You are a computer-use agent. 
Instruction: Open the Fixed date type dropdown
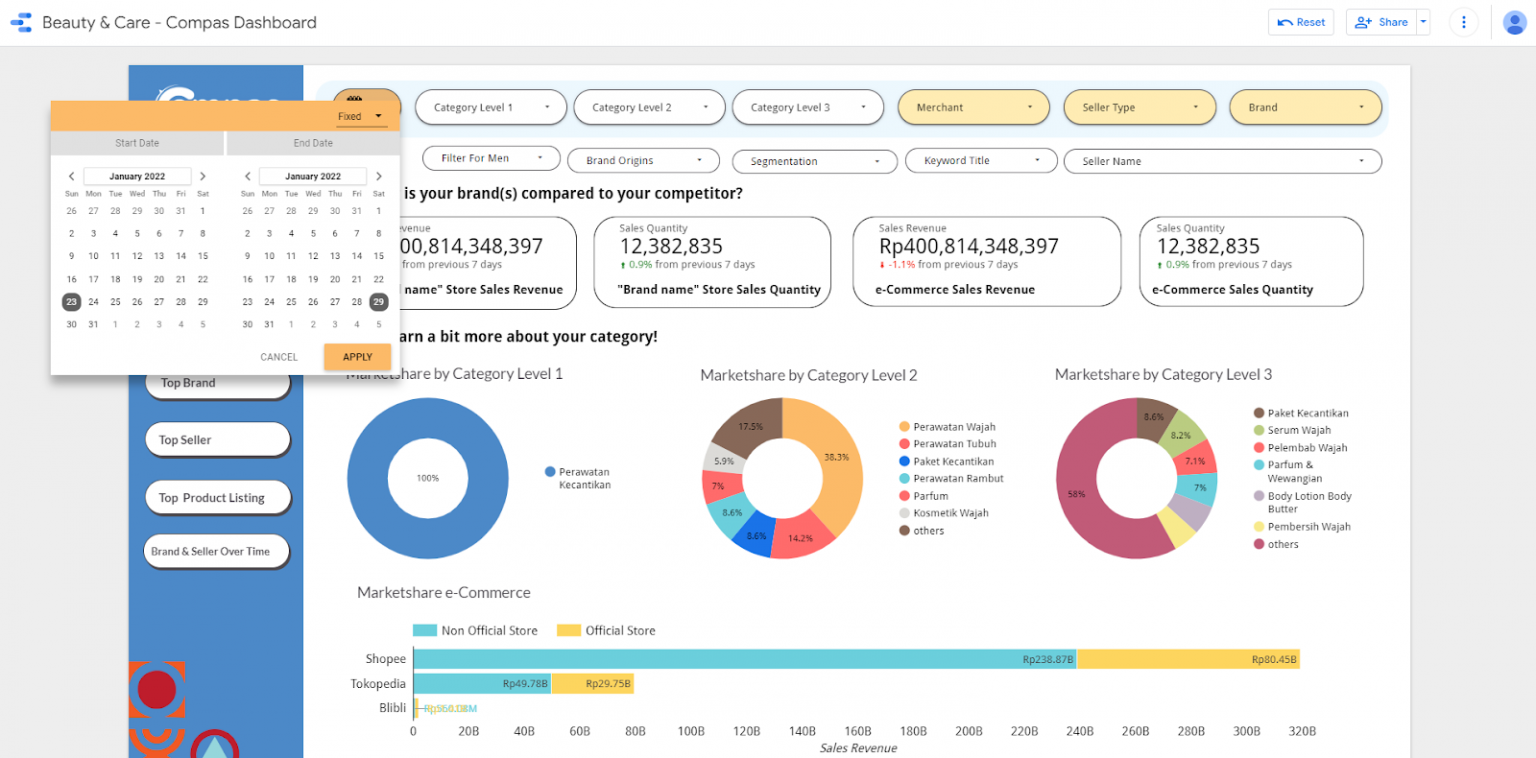pos(360,117)
